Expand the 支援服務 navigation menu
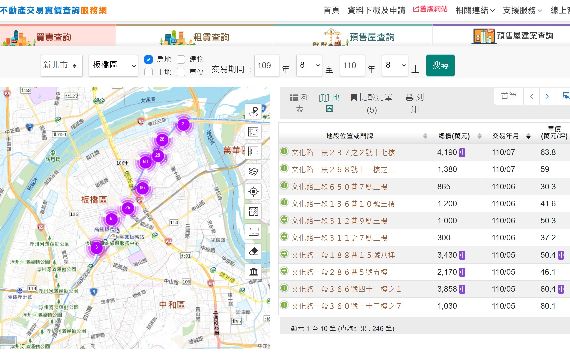Viewport: 570px width, 360px height. 522,11
